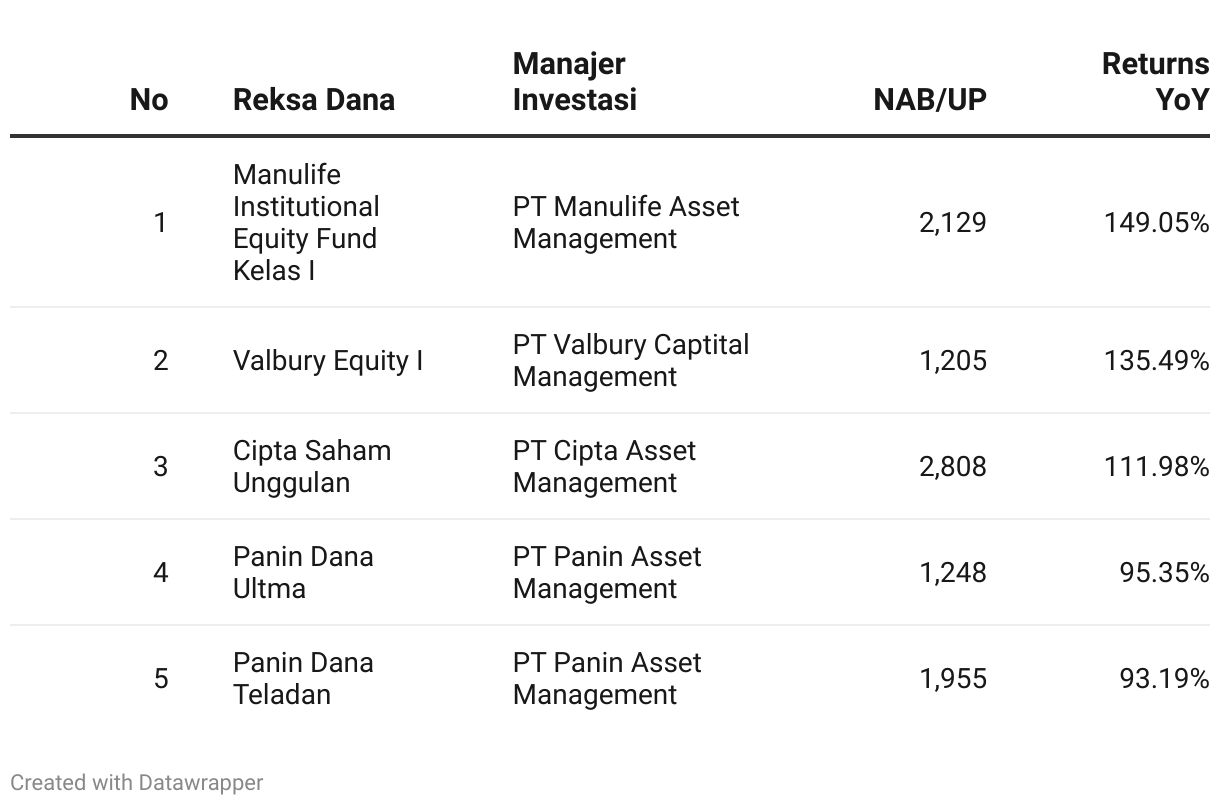Select the "NAB/UP" column header
Image resolution: width=1220 pixels, height=806 pixels.
[x=930, y=99]
